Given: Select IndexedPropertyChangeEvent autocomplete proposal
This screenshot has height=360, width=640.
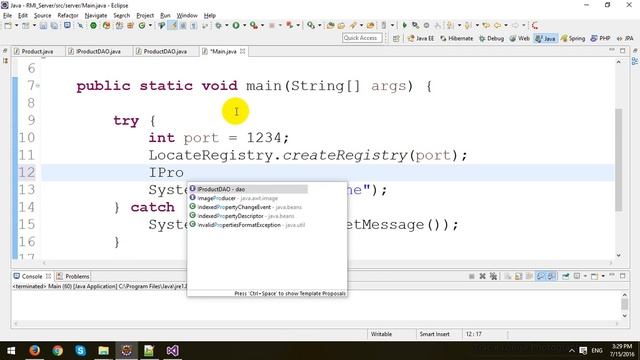Looking at the screenshot, I should pos(248,207).
